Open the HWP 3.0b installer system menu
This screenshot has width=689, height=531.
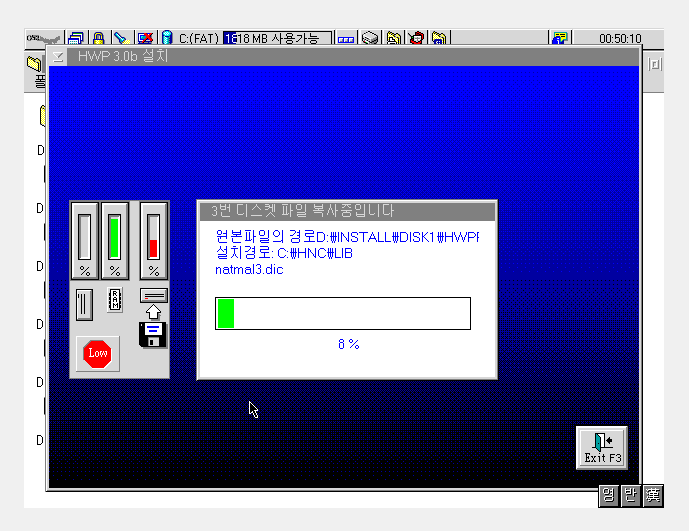click(59, 57)
